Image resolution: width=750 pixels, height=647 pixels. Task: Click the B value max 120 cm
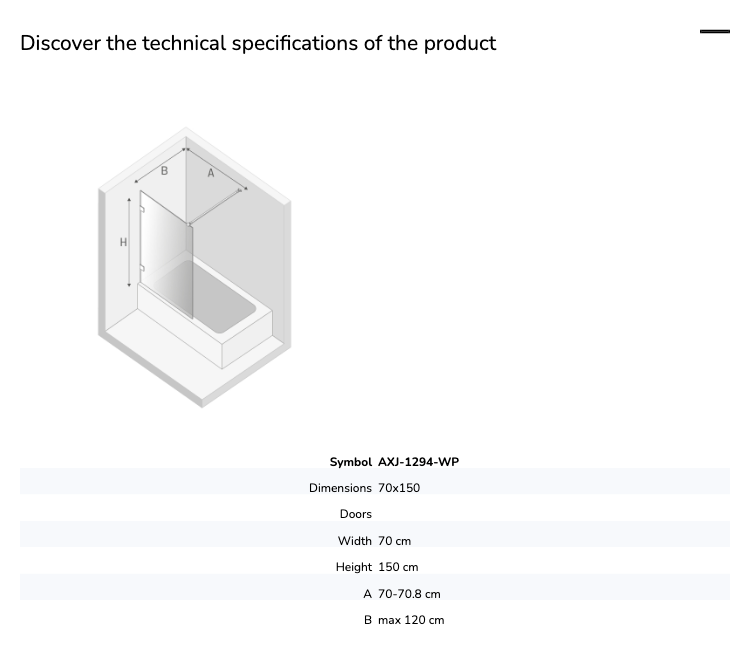pyautogui.click(x=411, y=620)
